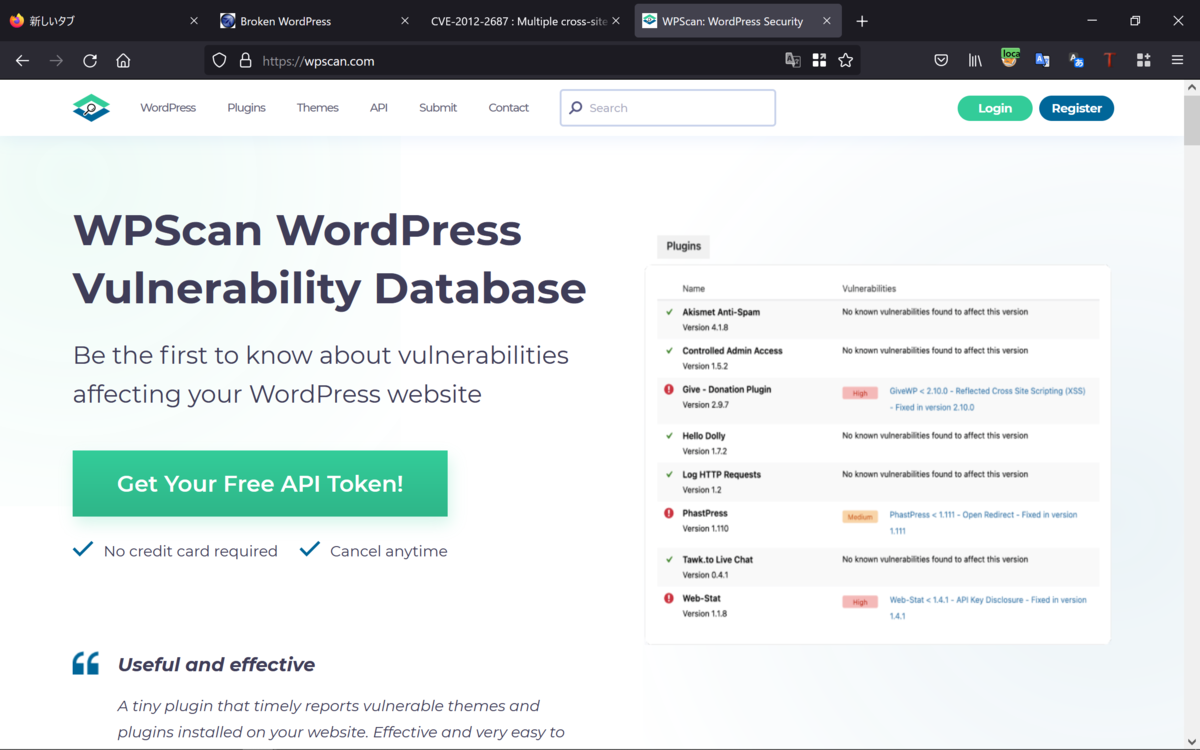This screenshot has height=750, width=1200.
Task: Click the Log HTTP Requests plugin name
Action: (721, 475)
